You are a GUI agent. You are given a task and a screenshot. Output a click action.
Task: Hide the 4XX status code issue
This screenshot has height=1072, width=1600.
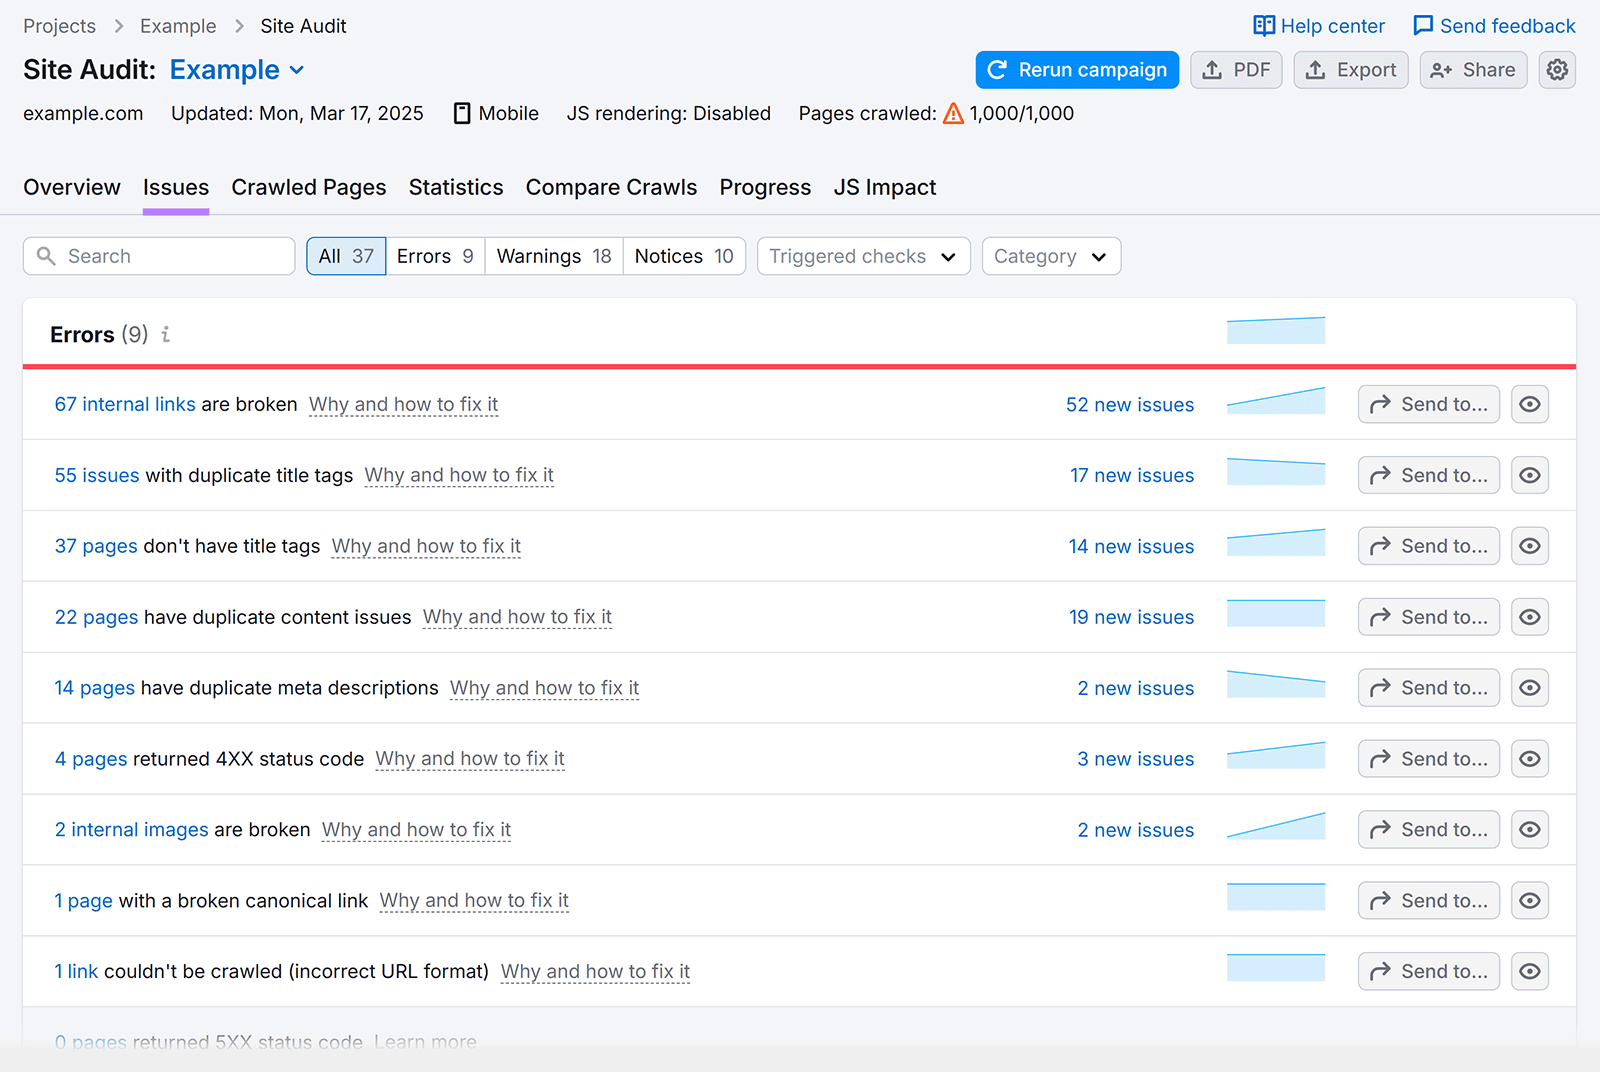click(1530, 758)
